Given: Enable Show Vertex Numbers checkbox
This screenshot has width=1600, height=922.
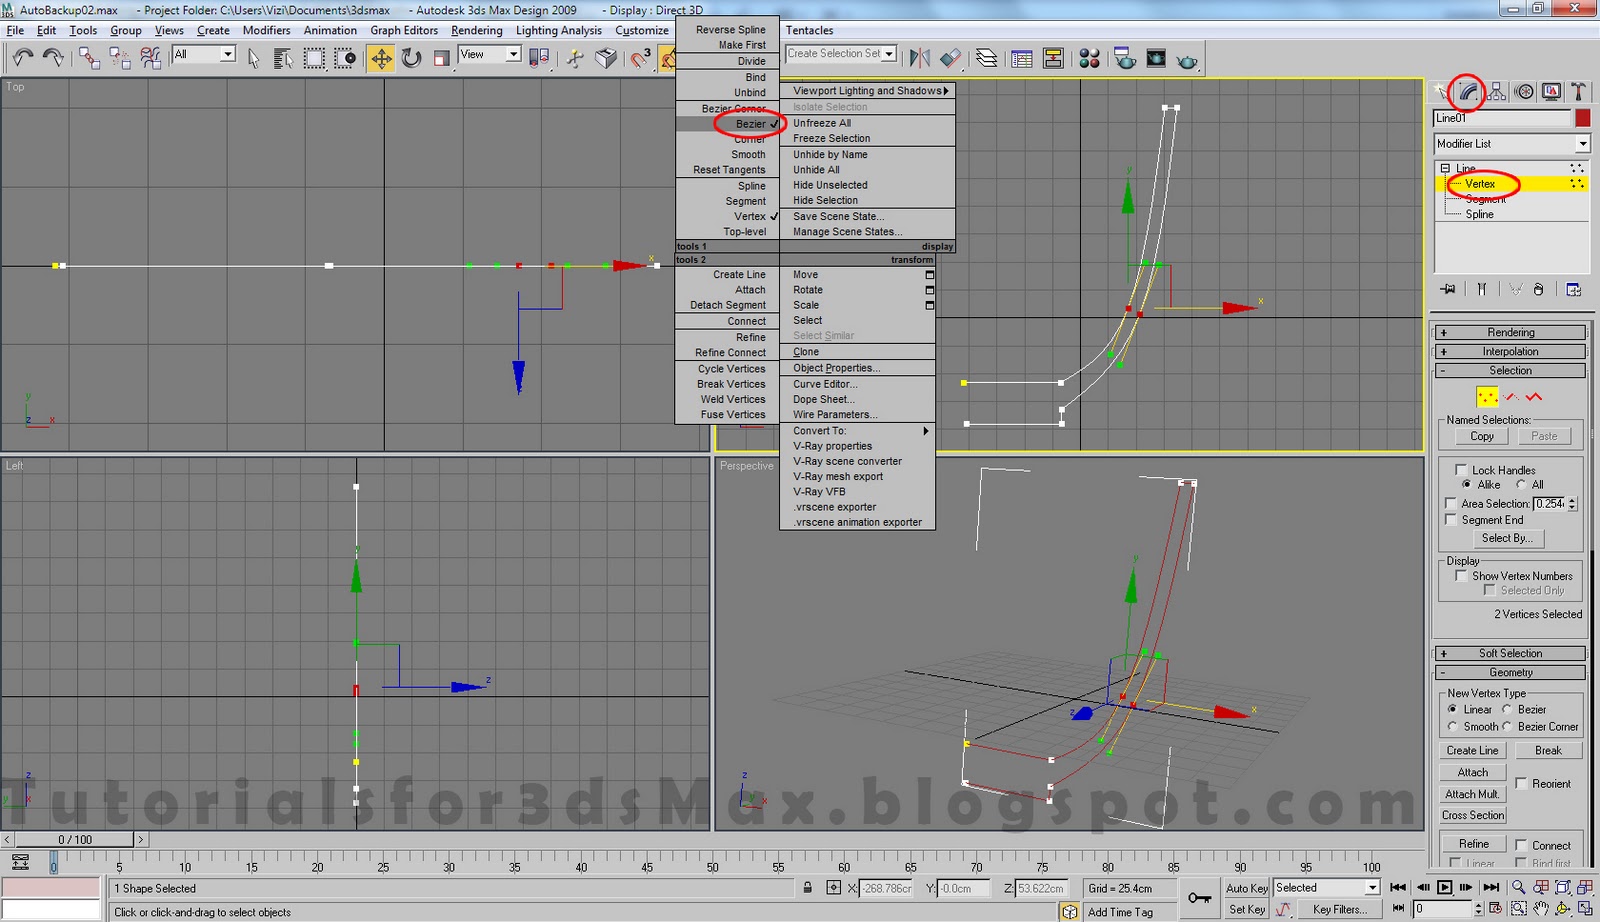Looking at the screenshot, I should click(x=1461, y=576).
